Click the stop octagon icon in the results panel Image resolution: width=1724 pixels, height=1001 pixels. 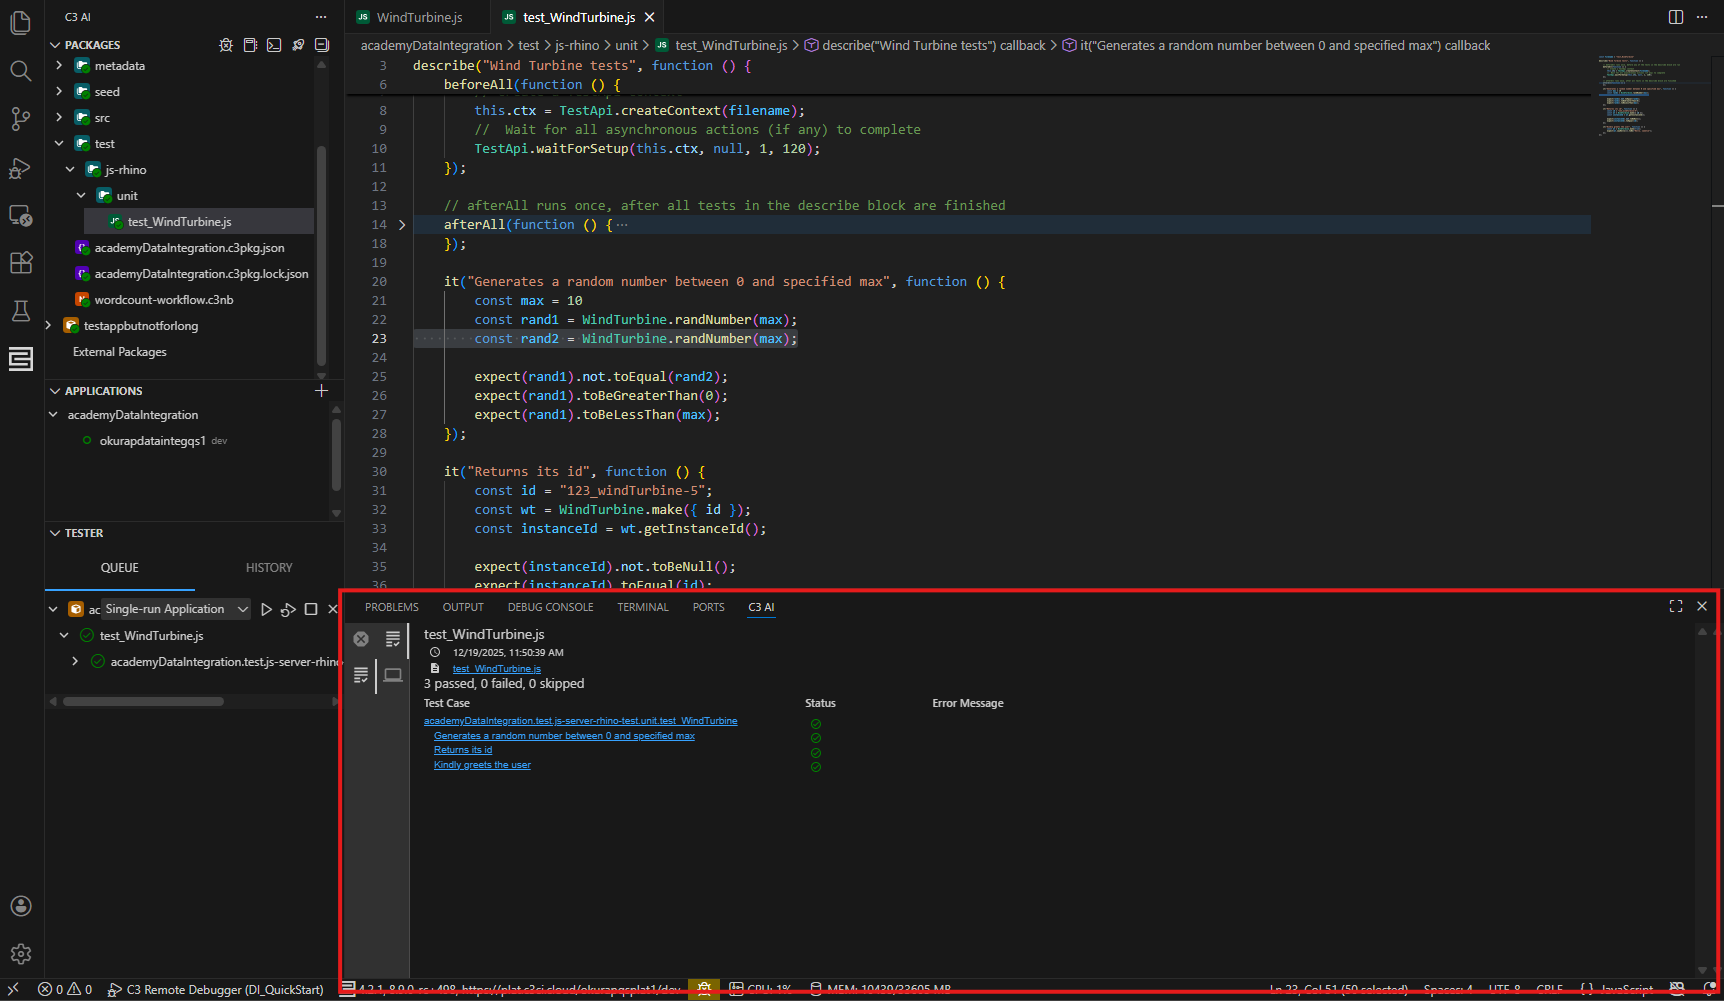[x=361, y=639]
